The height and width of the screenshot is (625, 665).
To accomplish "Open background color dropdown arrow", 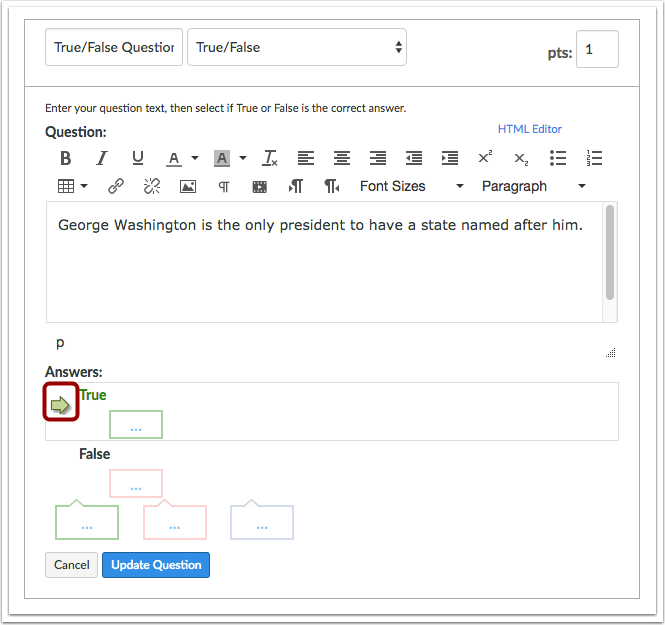I will pyautogui.click(x=243, y=158).
